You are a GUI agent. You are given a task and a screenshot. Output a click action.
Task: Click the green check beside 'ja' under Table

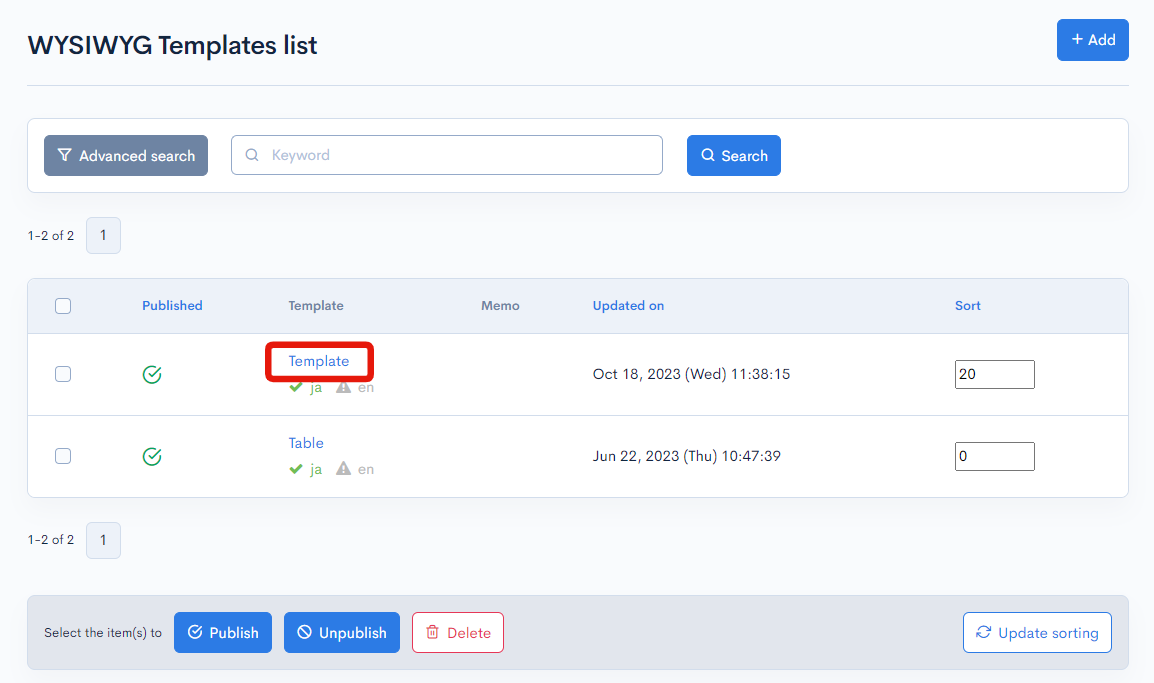(x=296, y=469)
